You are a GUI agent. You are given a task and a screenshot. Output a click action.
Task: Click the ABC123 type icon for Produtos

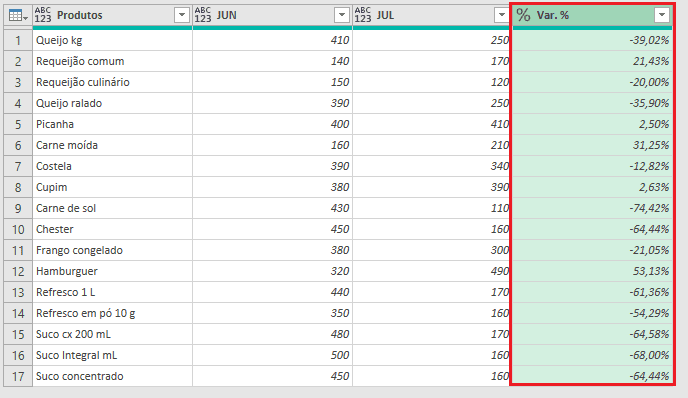tap(43, 15)
